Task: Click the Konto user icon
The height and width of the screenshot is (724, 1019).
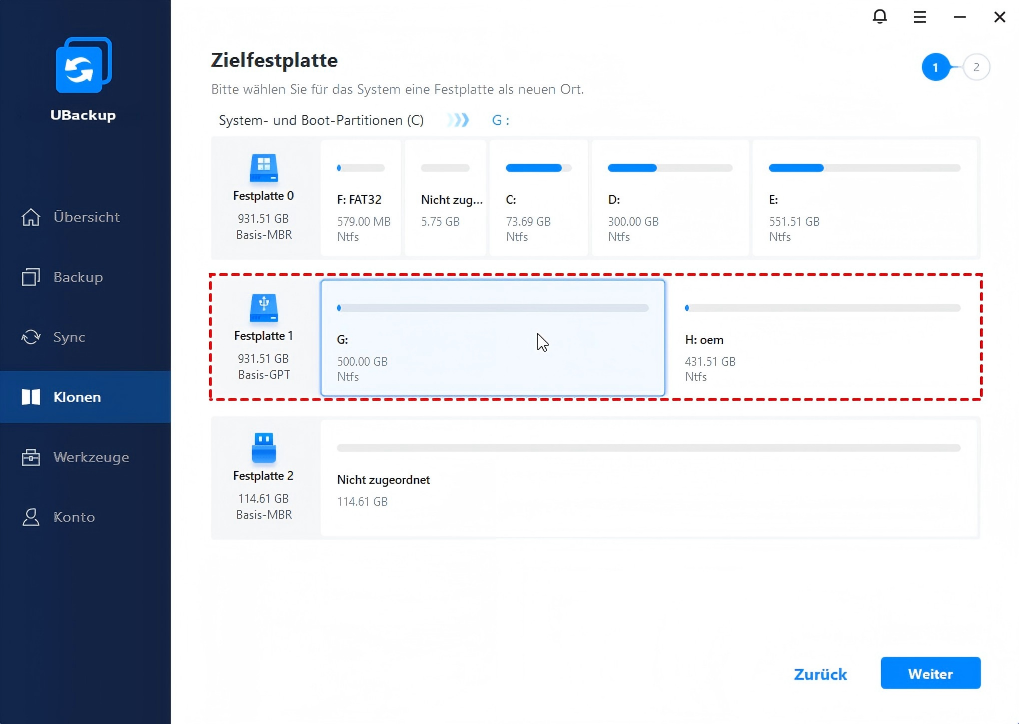Action: point(31,517)
